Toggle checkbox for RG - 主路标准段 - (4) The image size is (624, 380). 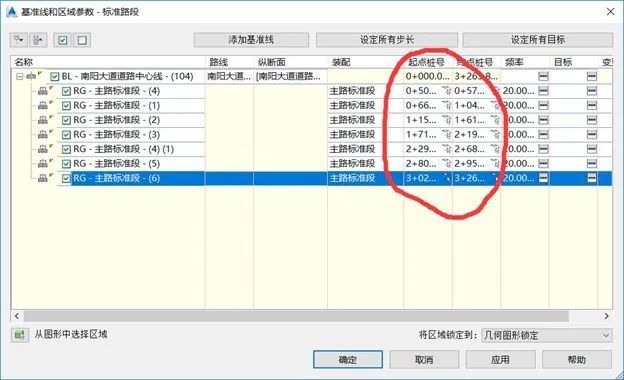coord(66,91)
